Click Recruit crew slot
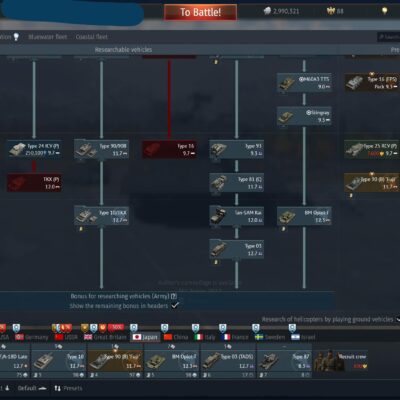The image size is (400, 400). pyautogui.click(x=341, y=361)
